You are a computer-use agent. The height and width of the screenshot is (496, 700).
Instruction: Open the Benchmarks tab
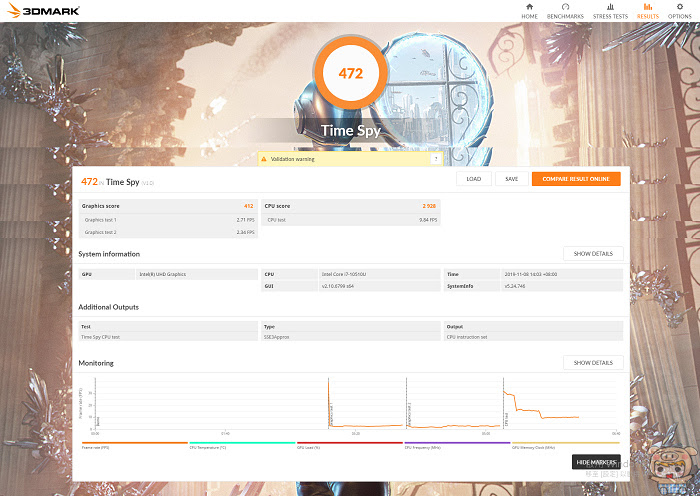pos(565,11)
